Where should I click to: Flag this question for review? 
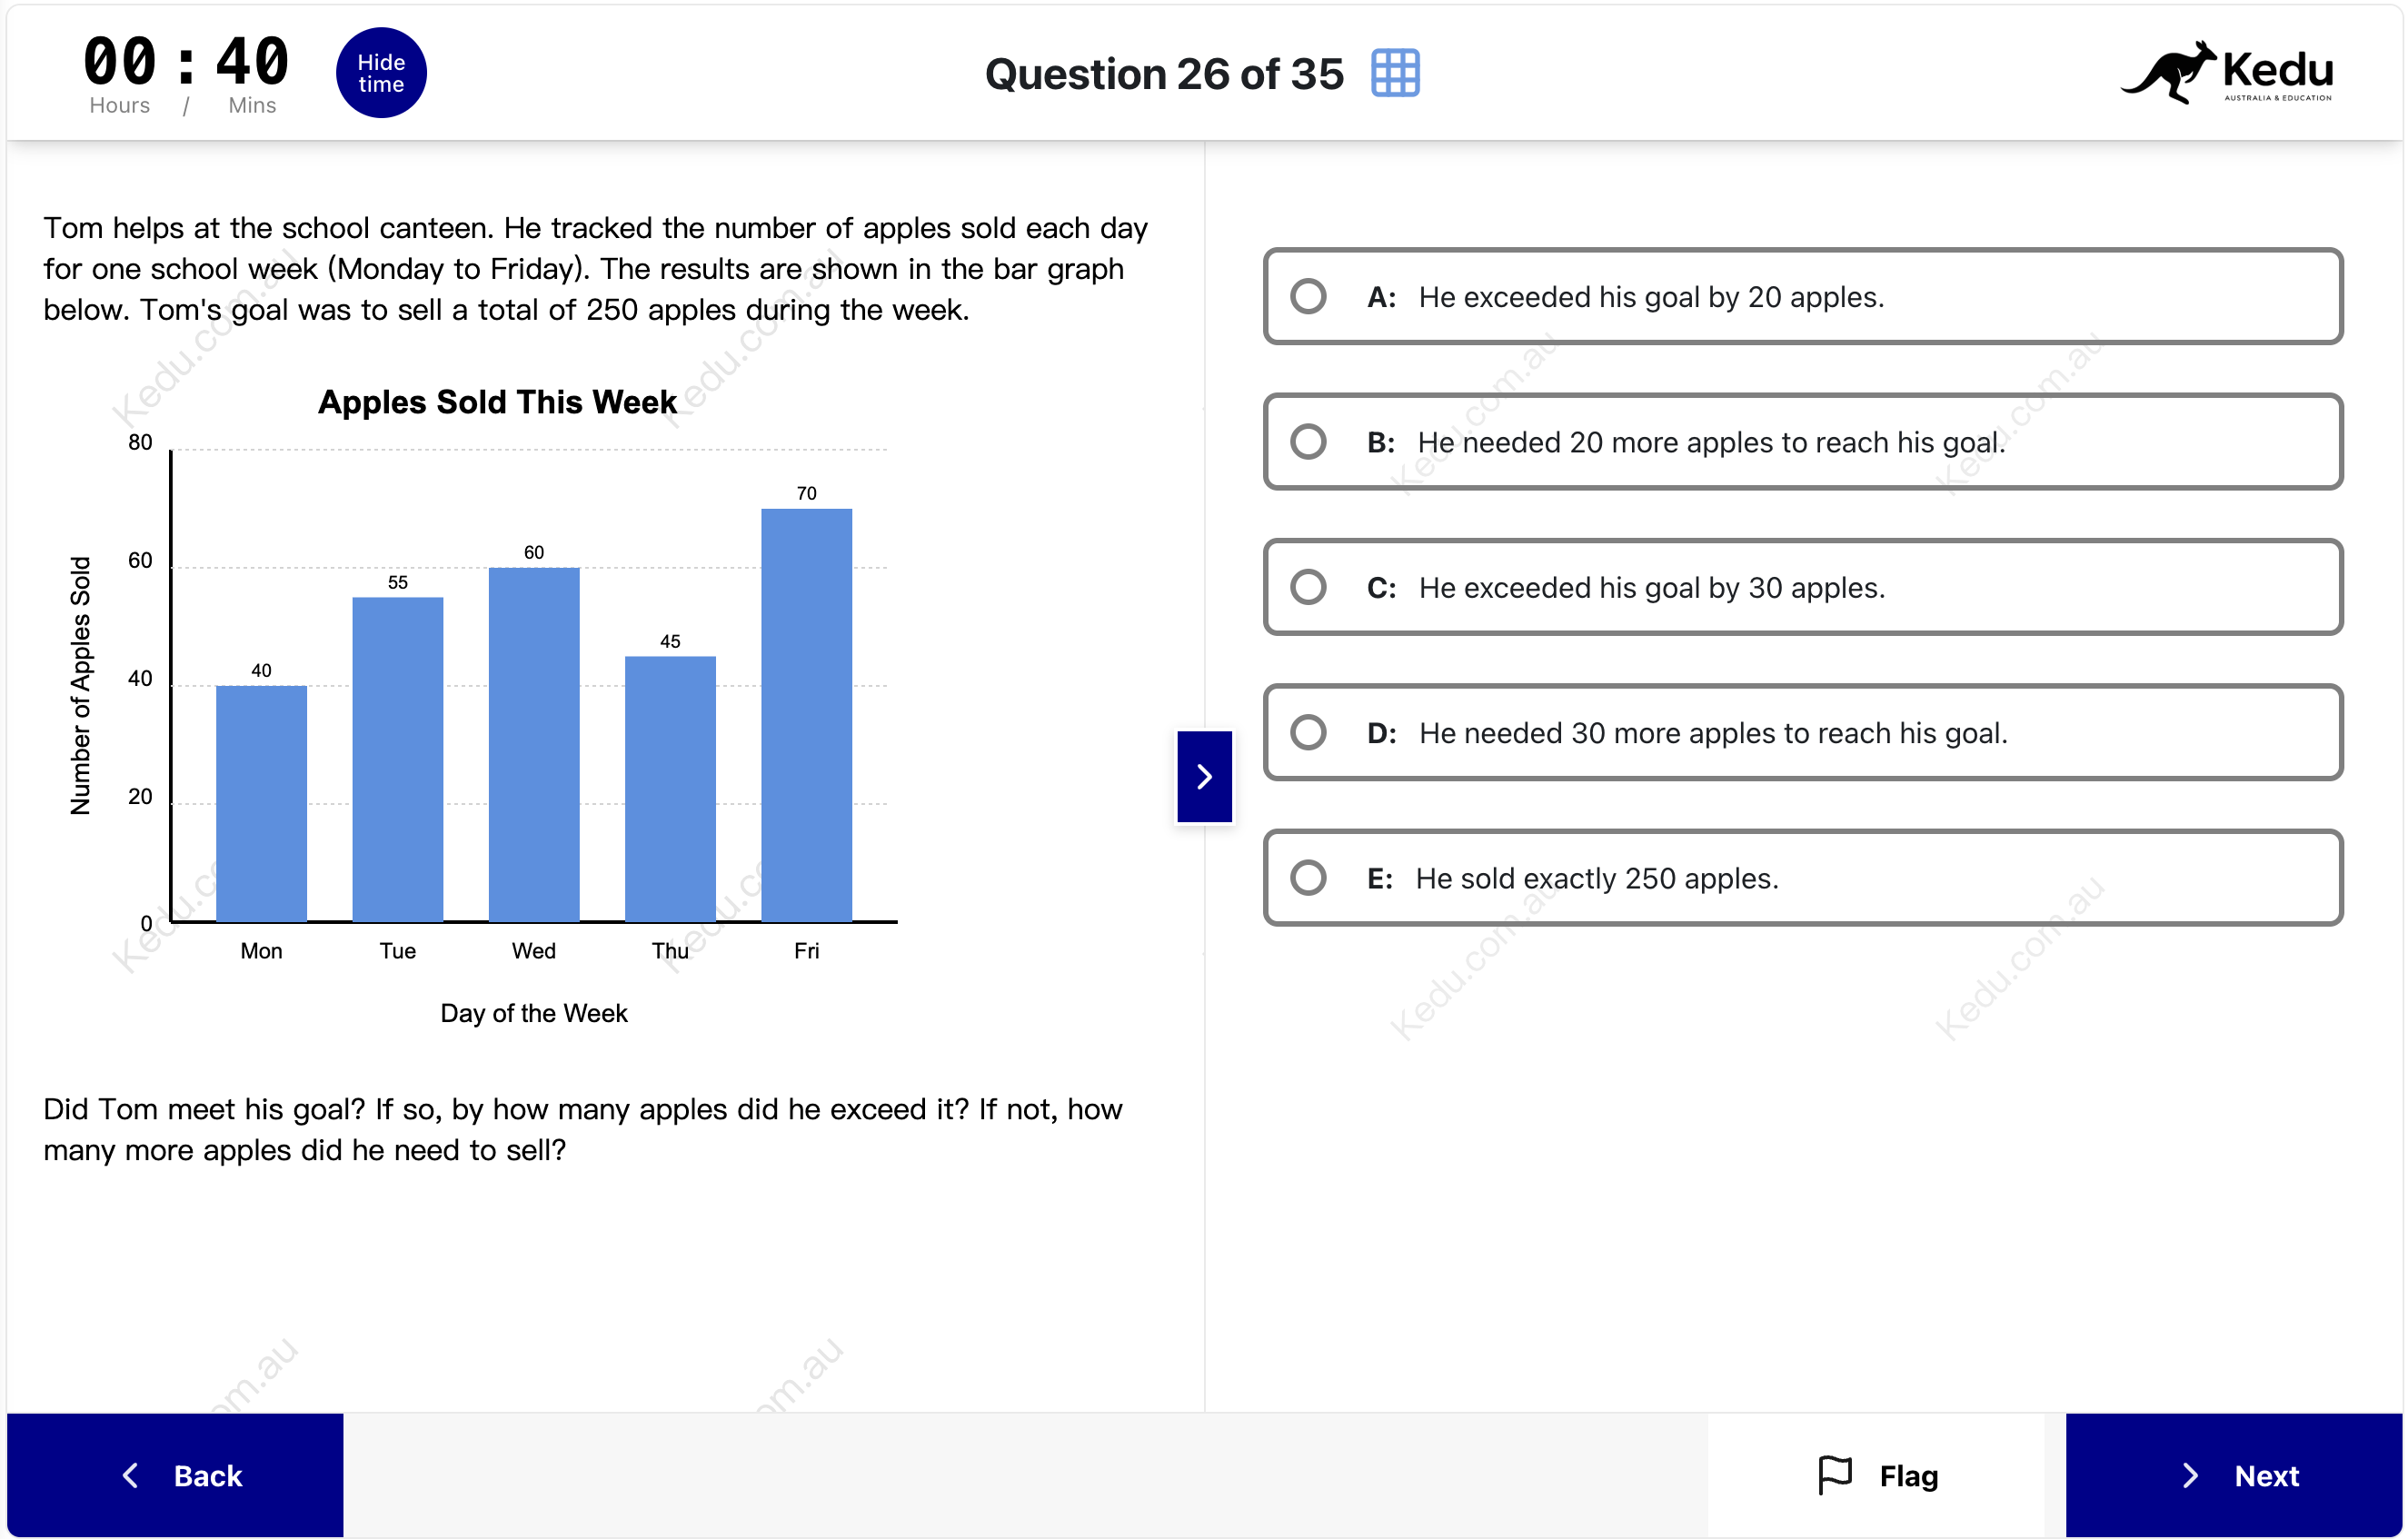coord(1877,1475)
